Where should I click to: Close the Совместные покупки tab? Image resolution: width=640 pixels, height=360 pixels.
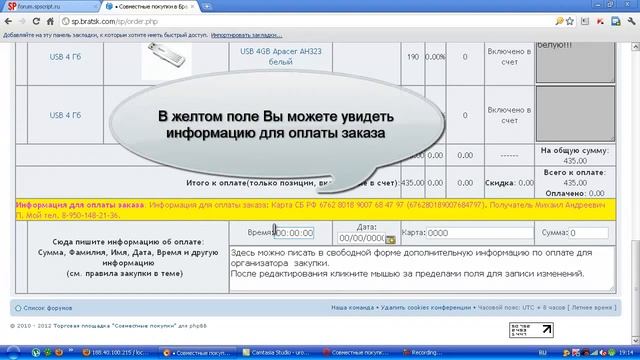(x=192, y=7)
